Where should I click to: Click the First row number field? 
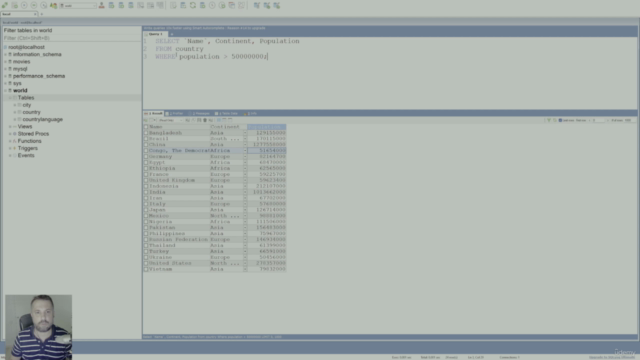598,120
